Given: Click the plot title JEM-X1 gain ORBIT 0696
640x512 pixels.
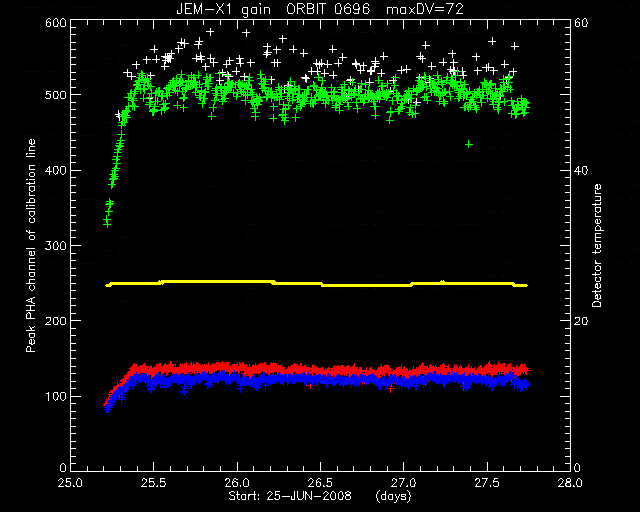Looking at the screenshot, I should (273, 9).
